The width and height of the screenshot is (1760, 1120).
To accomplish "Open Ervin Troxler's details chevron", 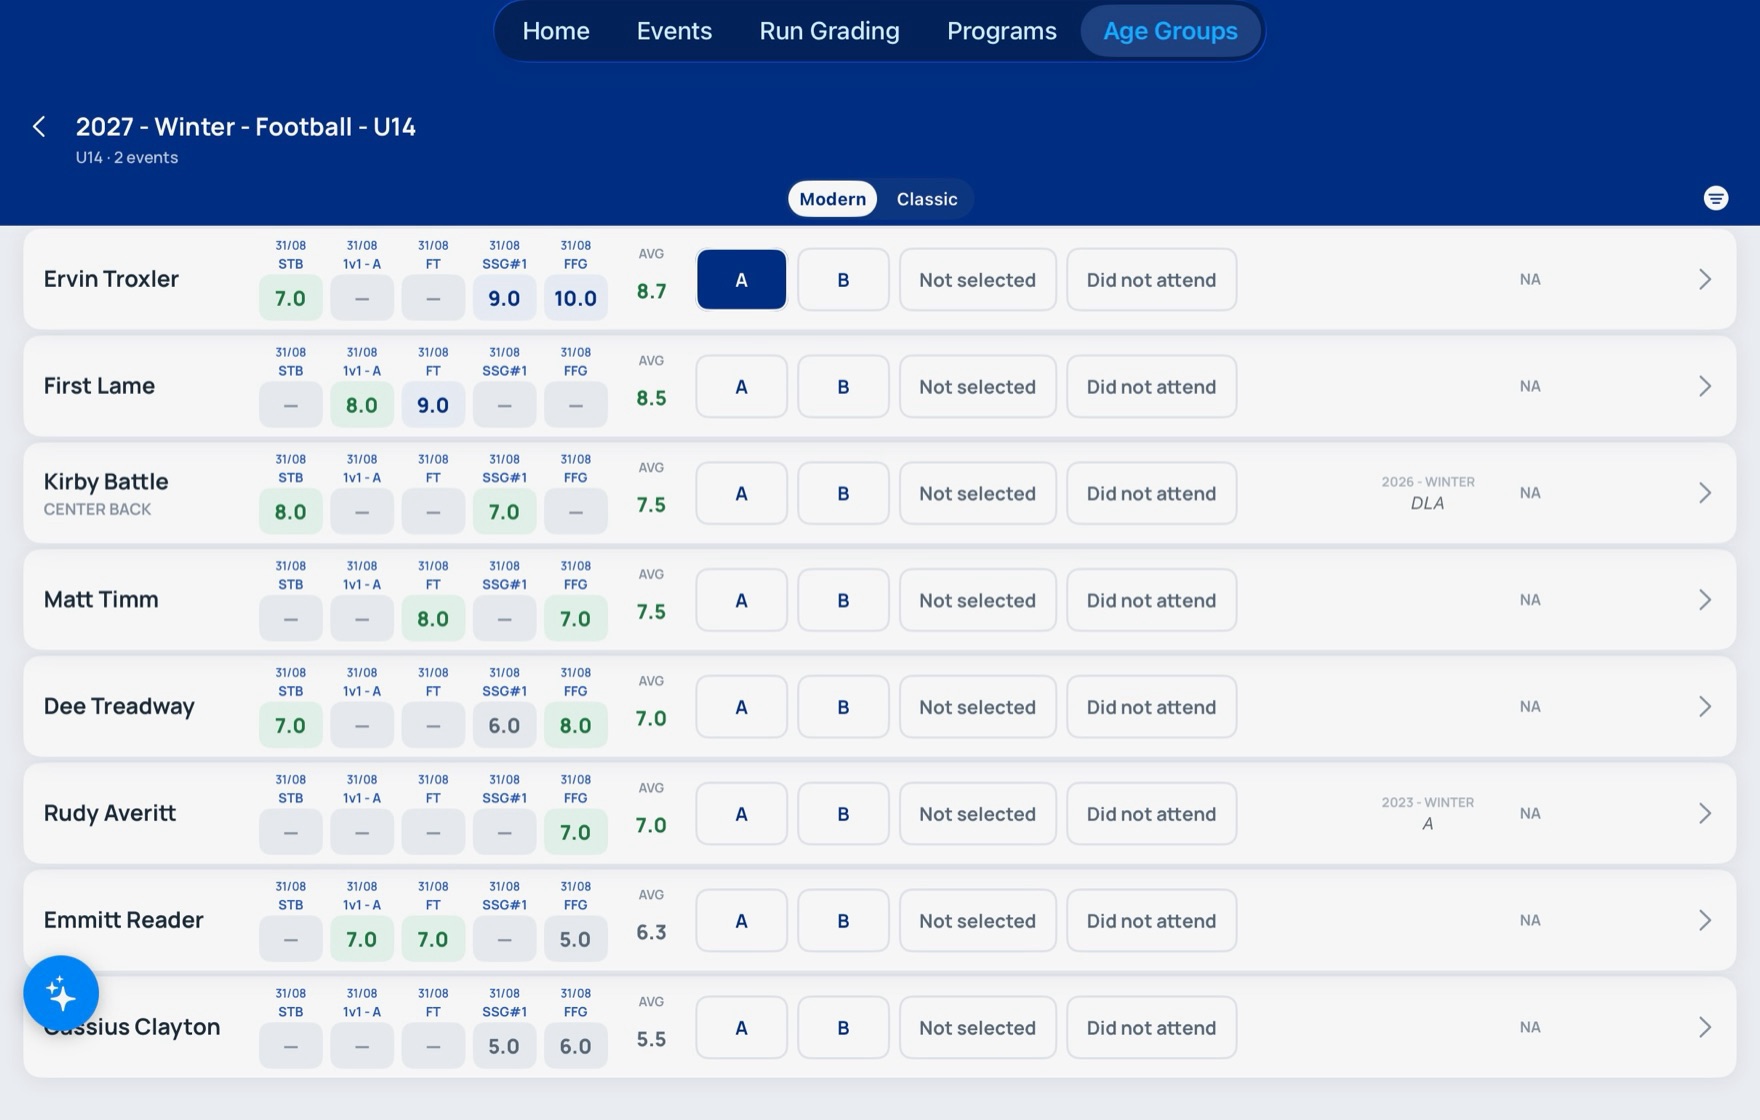I will pyautogui.click(x=1705, y=279).
